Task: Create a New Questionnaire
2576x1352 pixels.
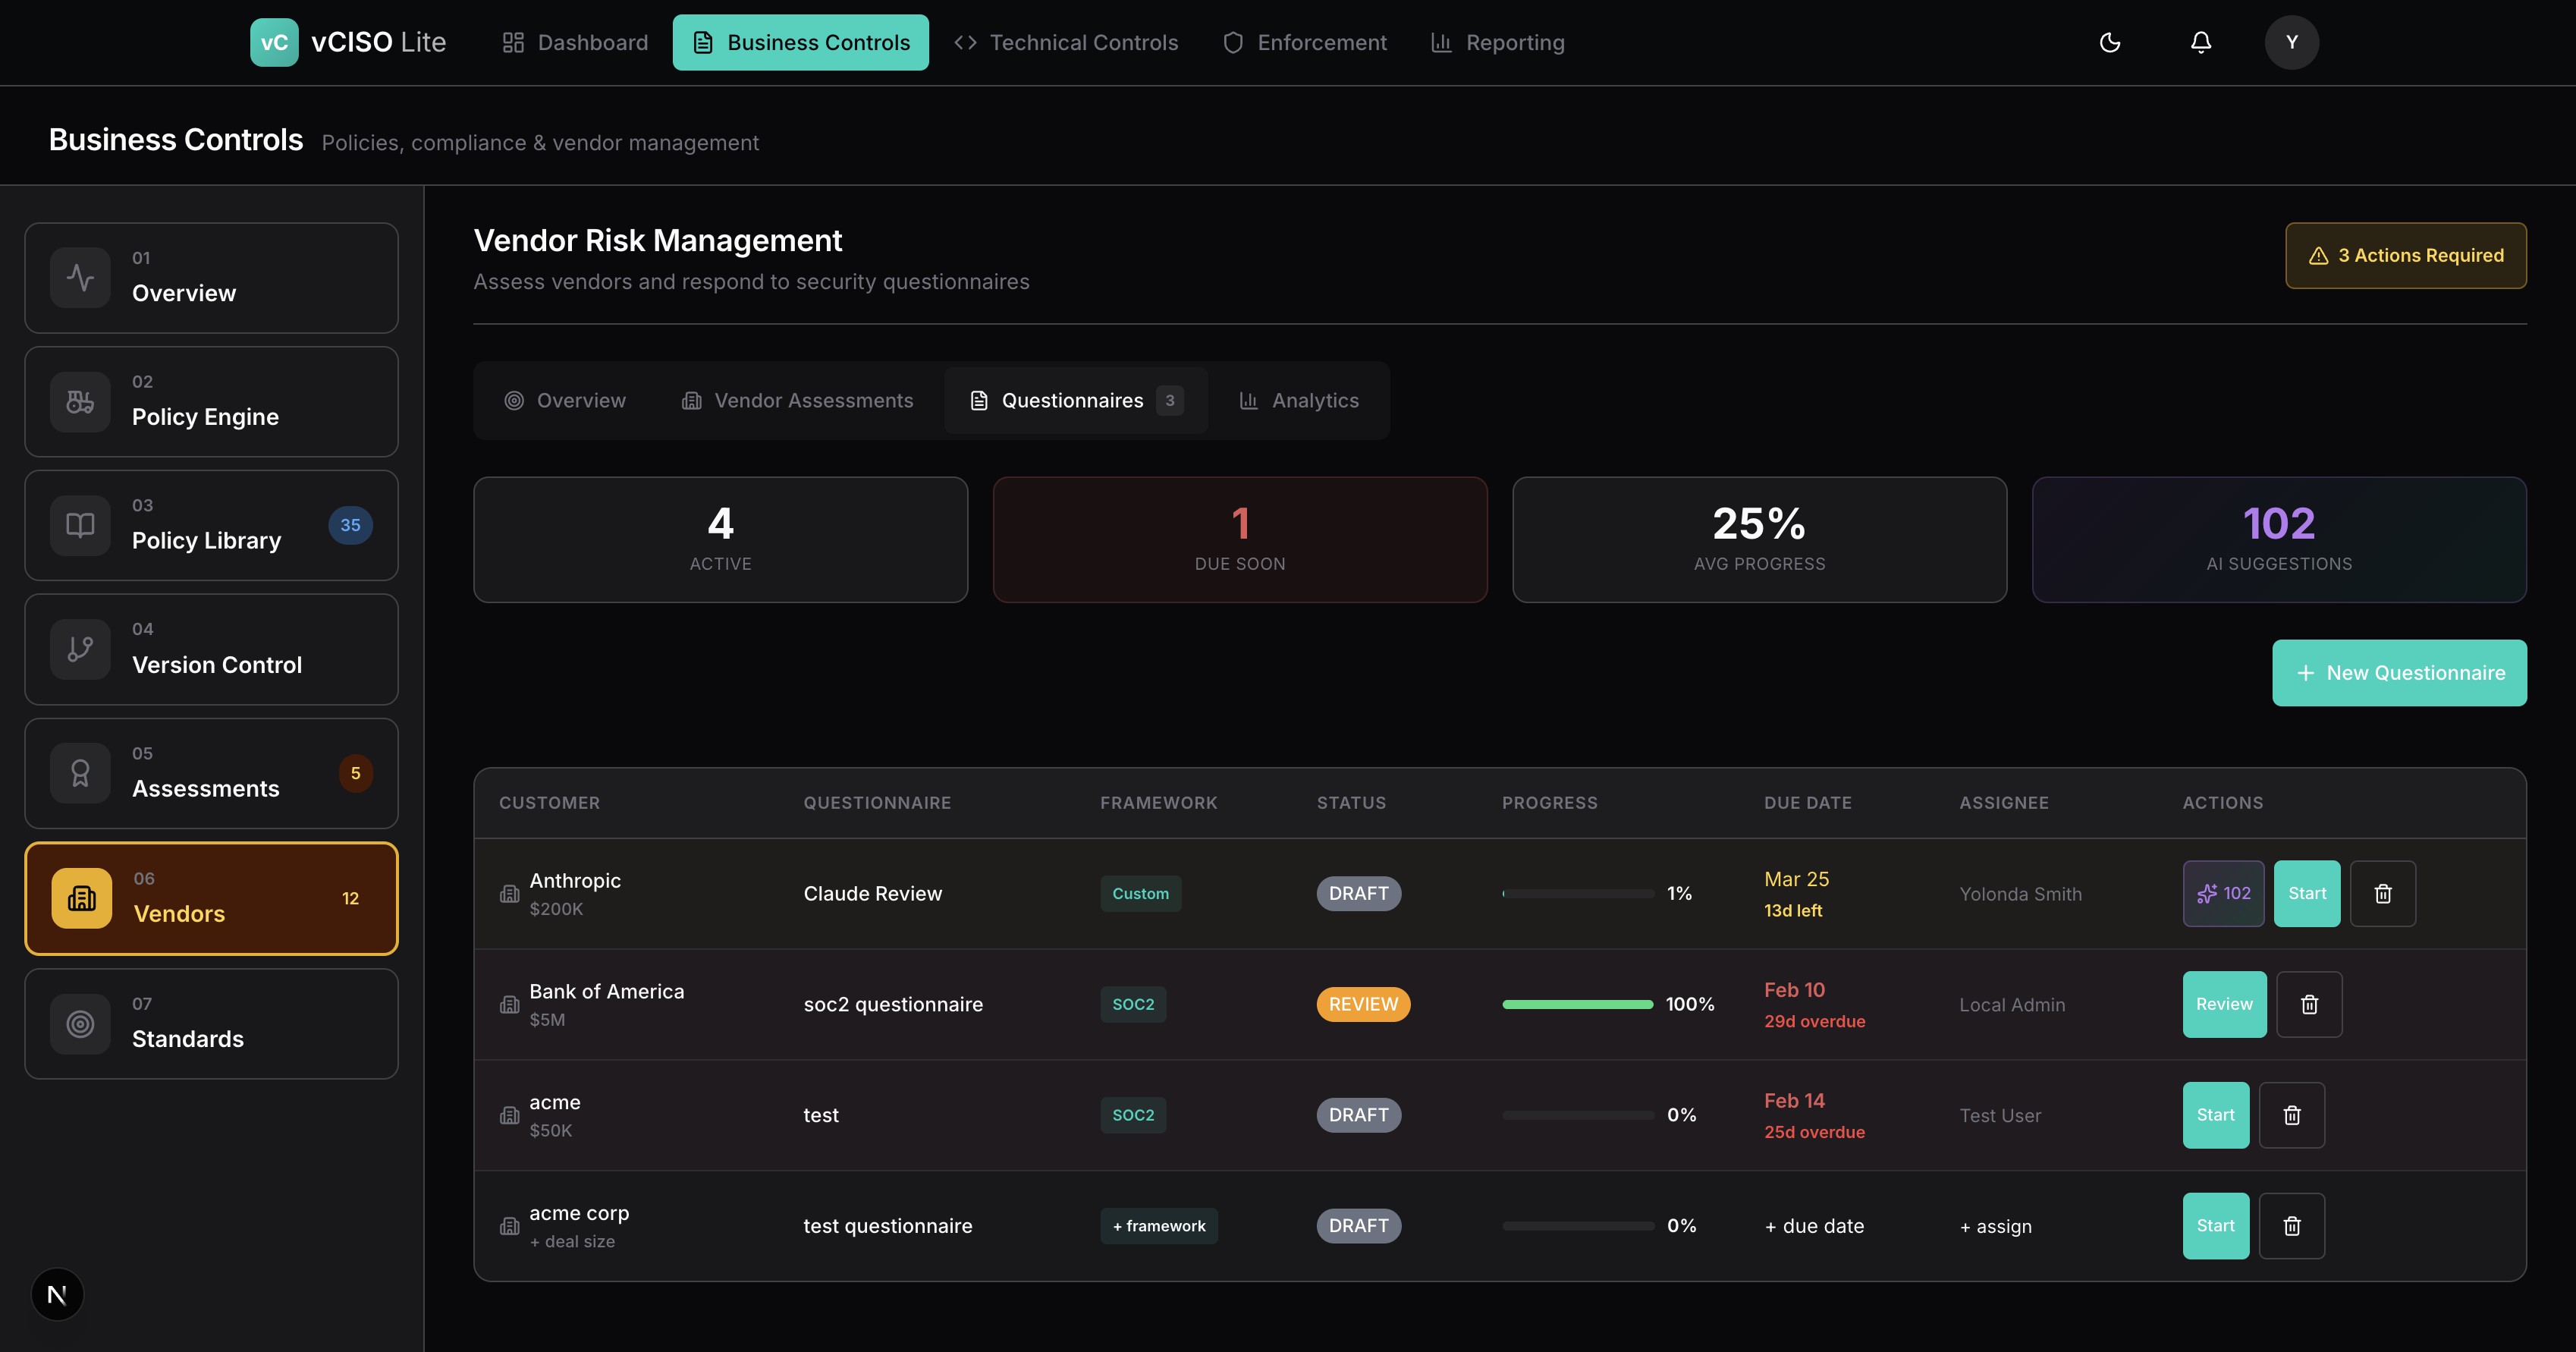Action: point(2399,673)
